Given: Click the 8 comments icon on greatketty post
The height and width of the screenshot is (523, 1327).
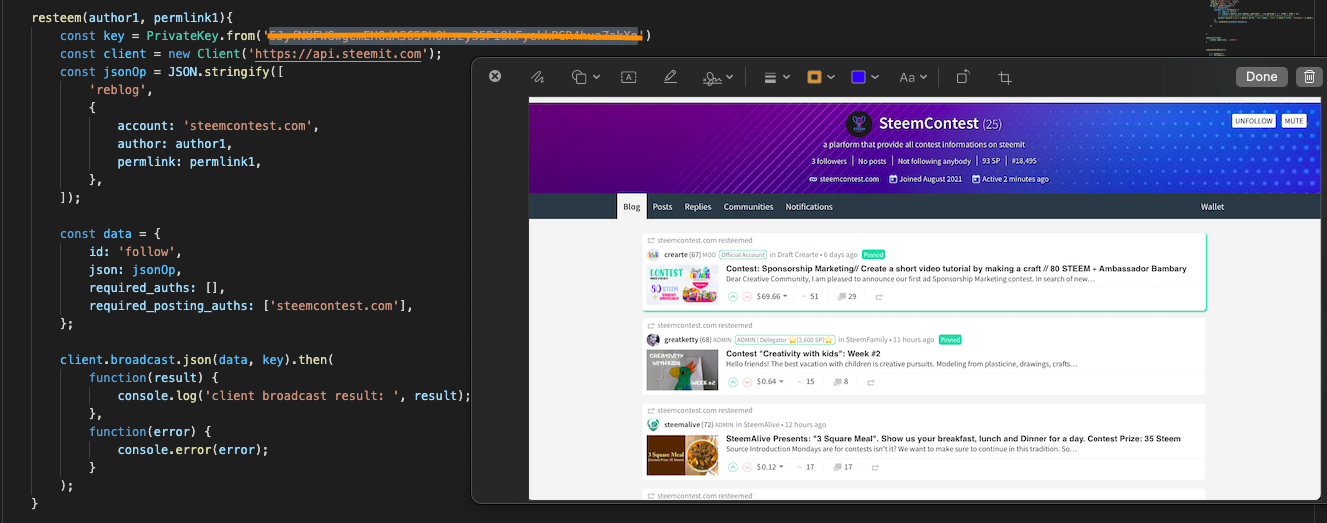Looking at the screenshot, I should [840, 382].
